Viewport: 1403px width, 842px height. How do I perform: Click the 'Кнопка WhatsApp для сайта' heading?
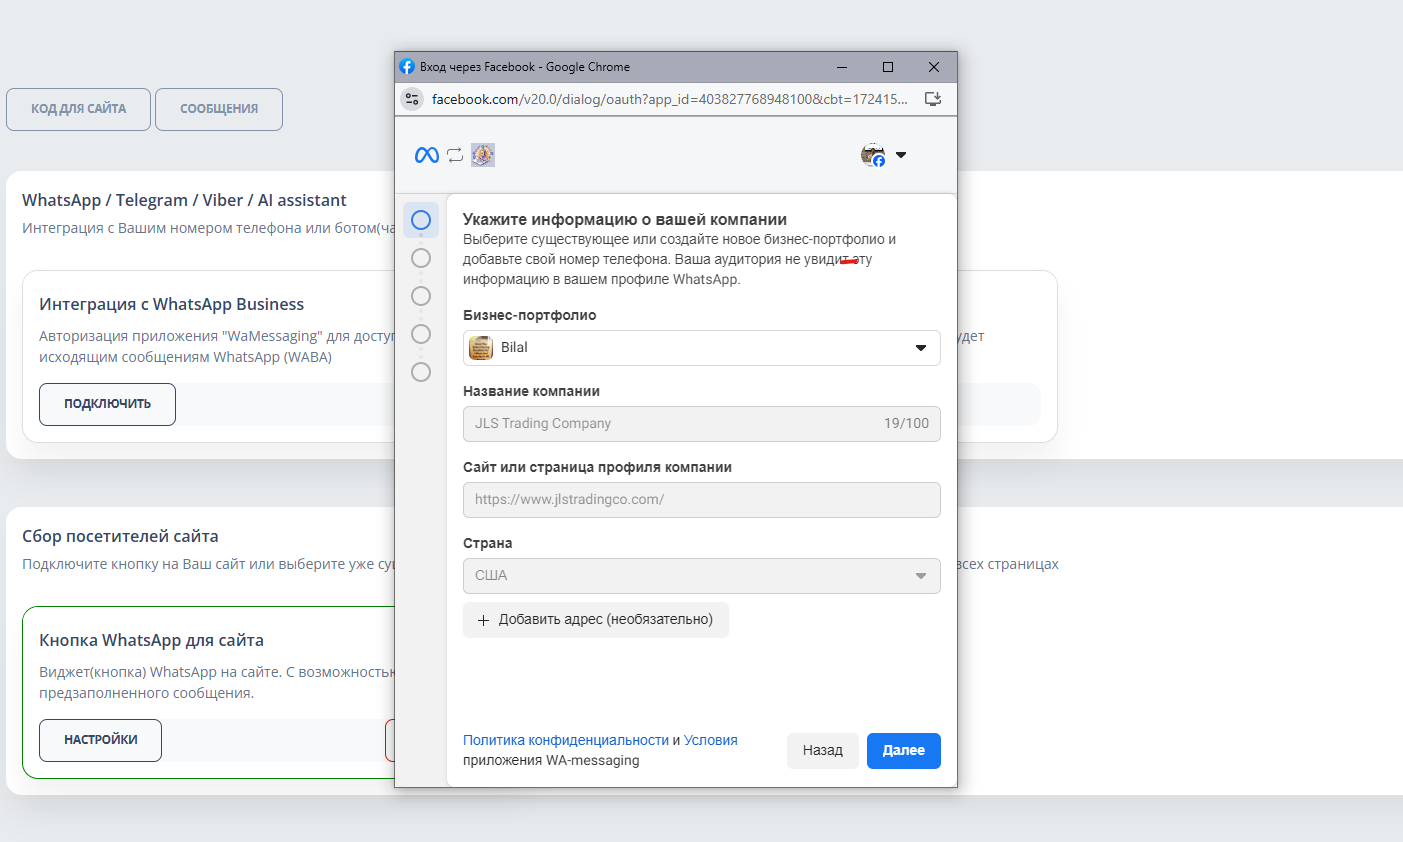coord(152,640)
